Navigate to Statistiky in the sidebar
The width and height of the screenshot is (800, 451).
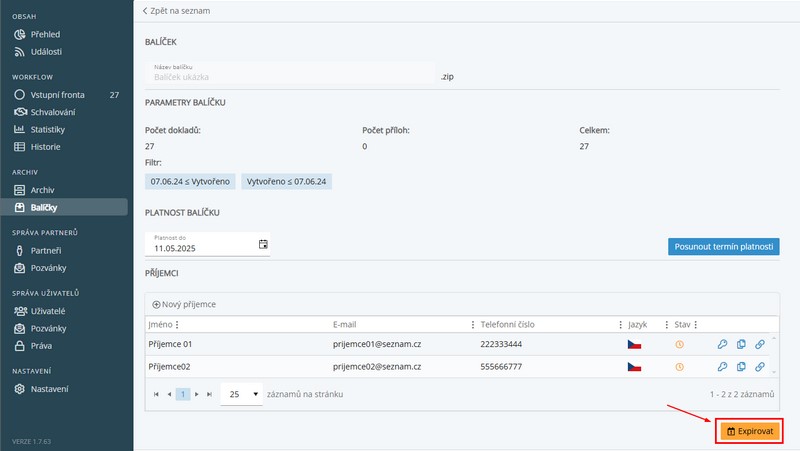tap(47, 129)
